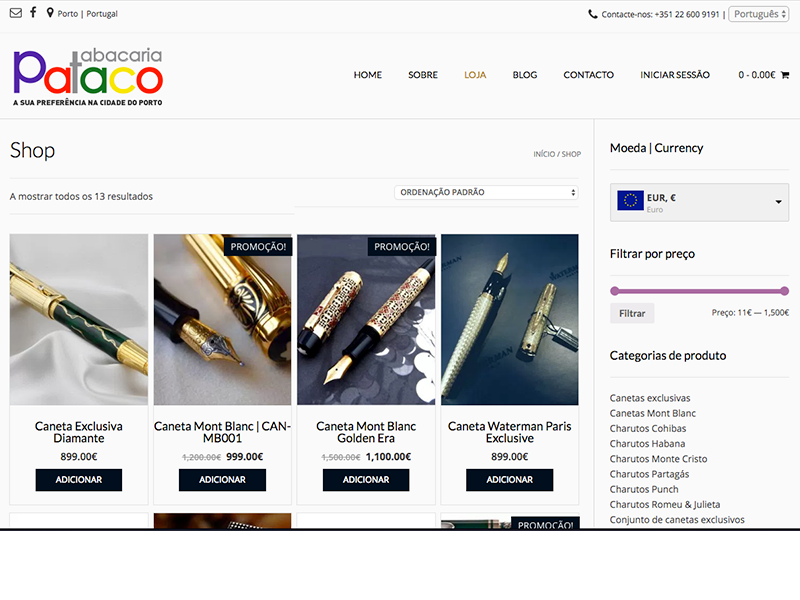Click the phone handset icon
This screenshot has height=600, width=800.
click(592, 14)
